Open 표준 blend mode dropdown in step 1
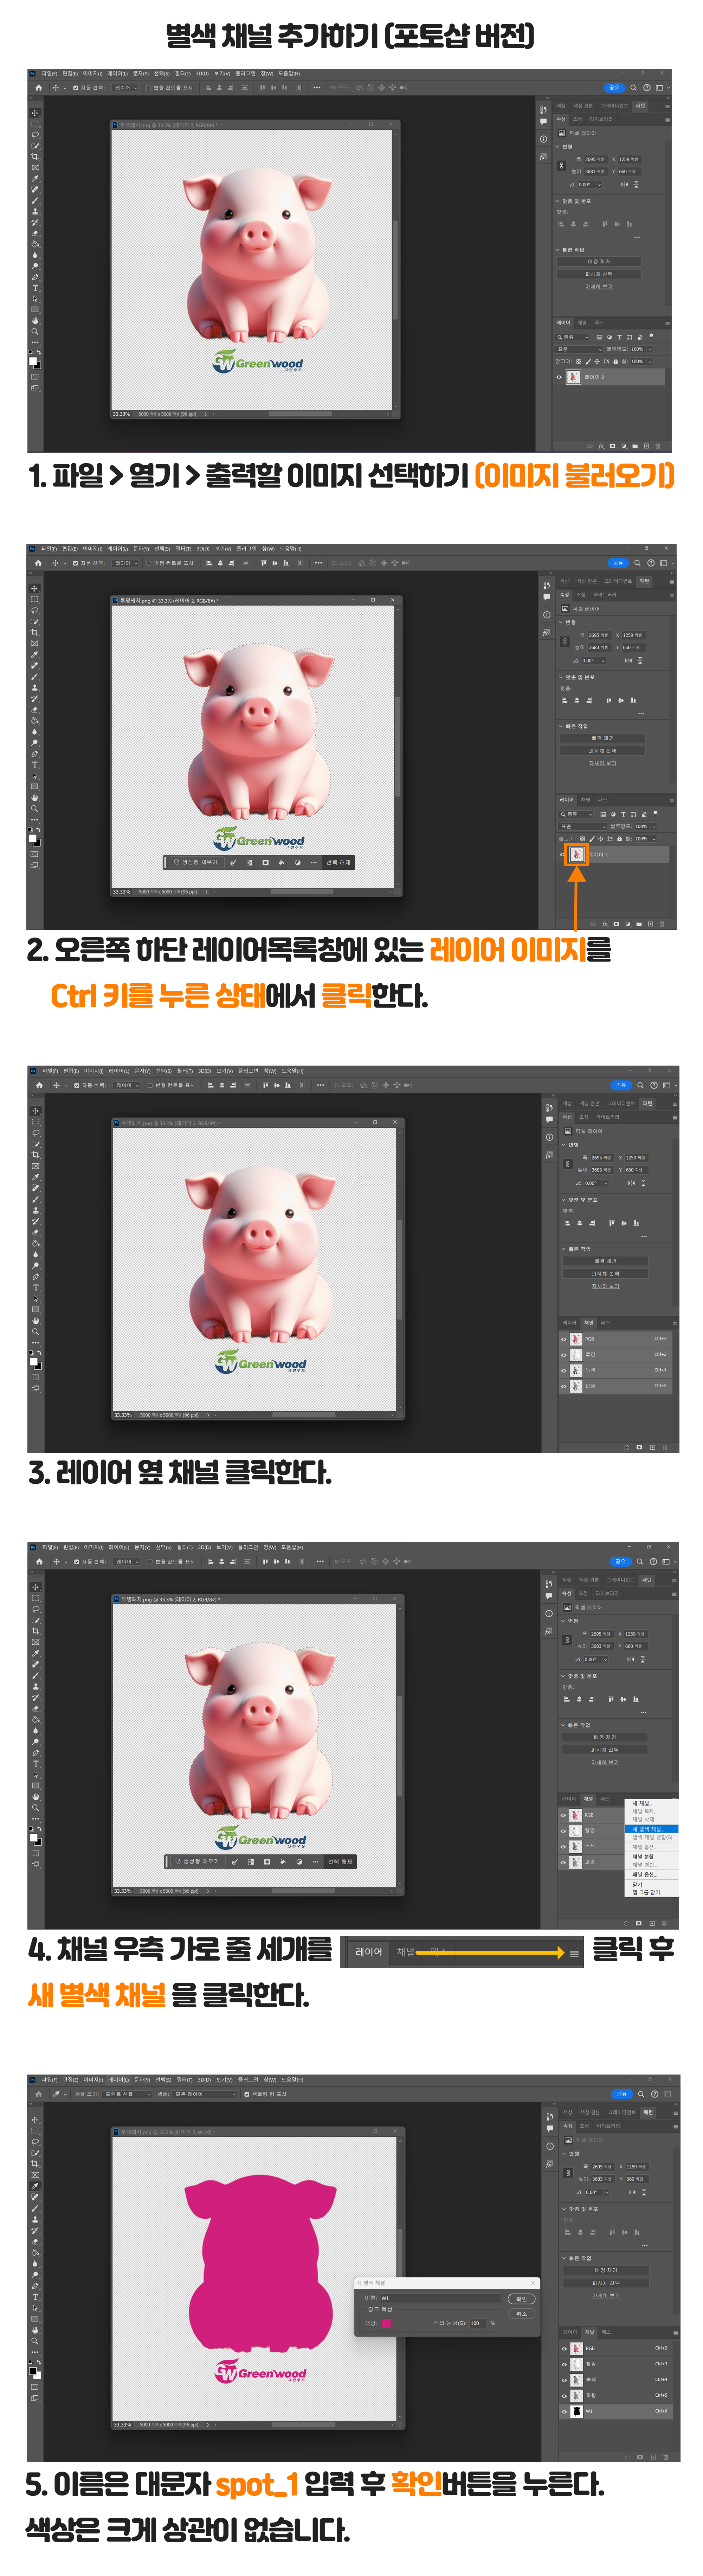 point(579,349)
